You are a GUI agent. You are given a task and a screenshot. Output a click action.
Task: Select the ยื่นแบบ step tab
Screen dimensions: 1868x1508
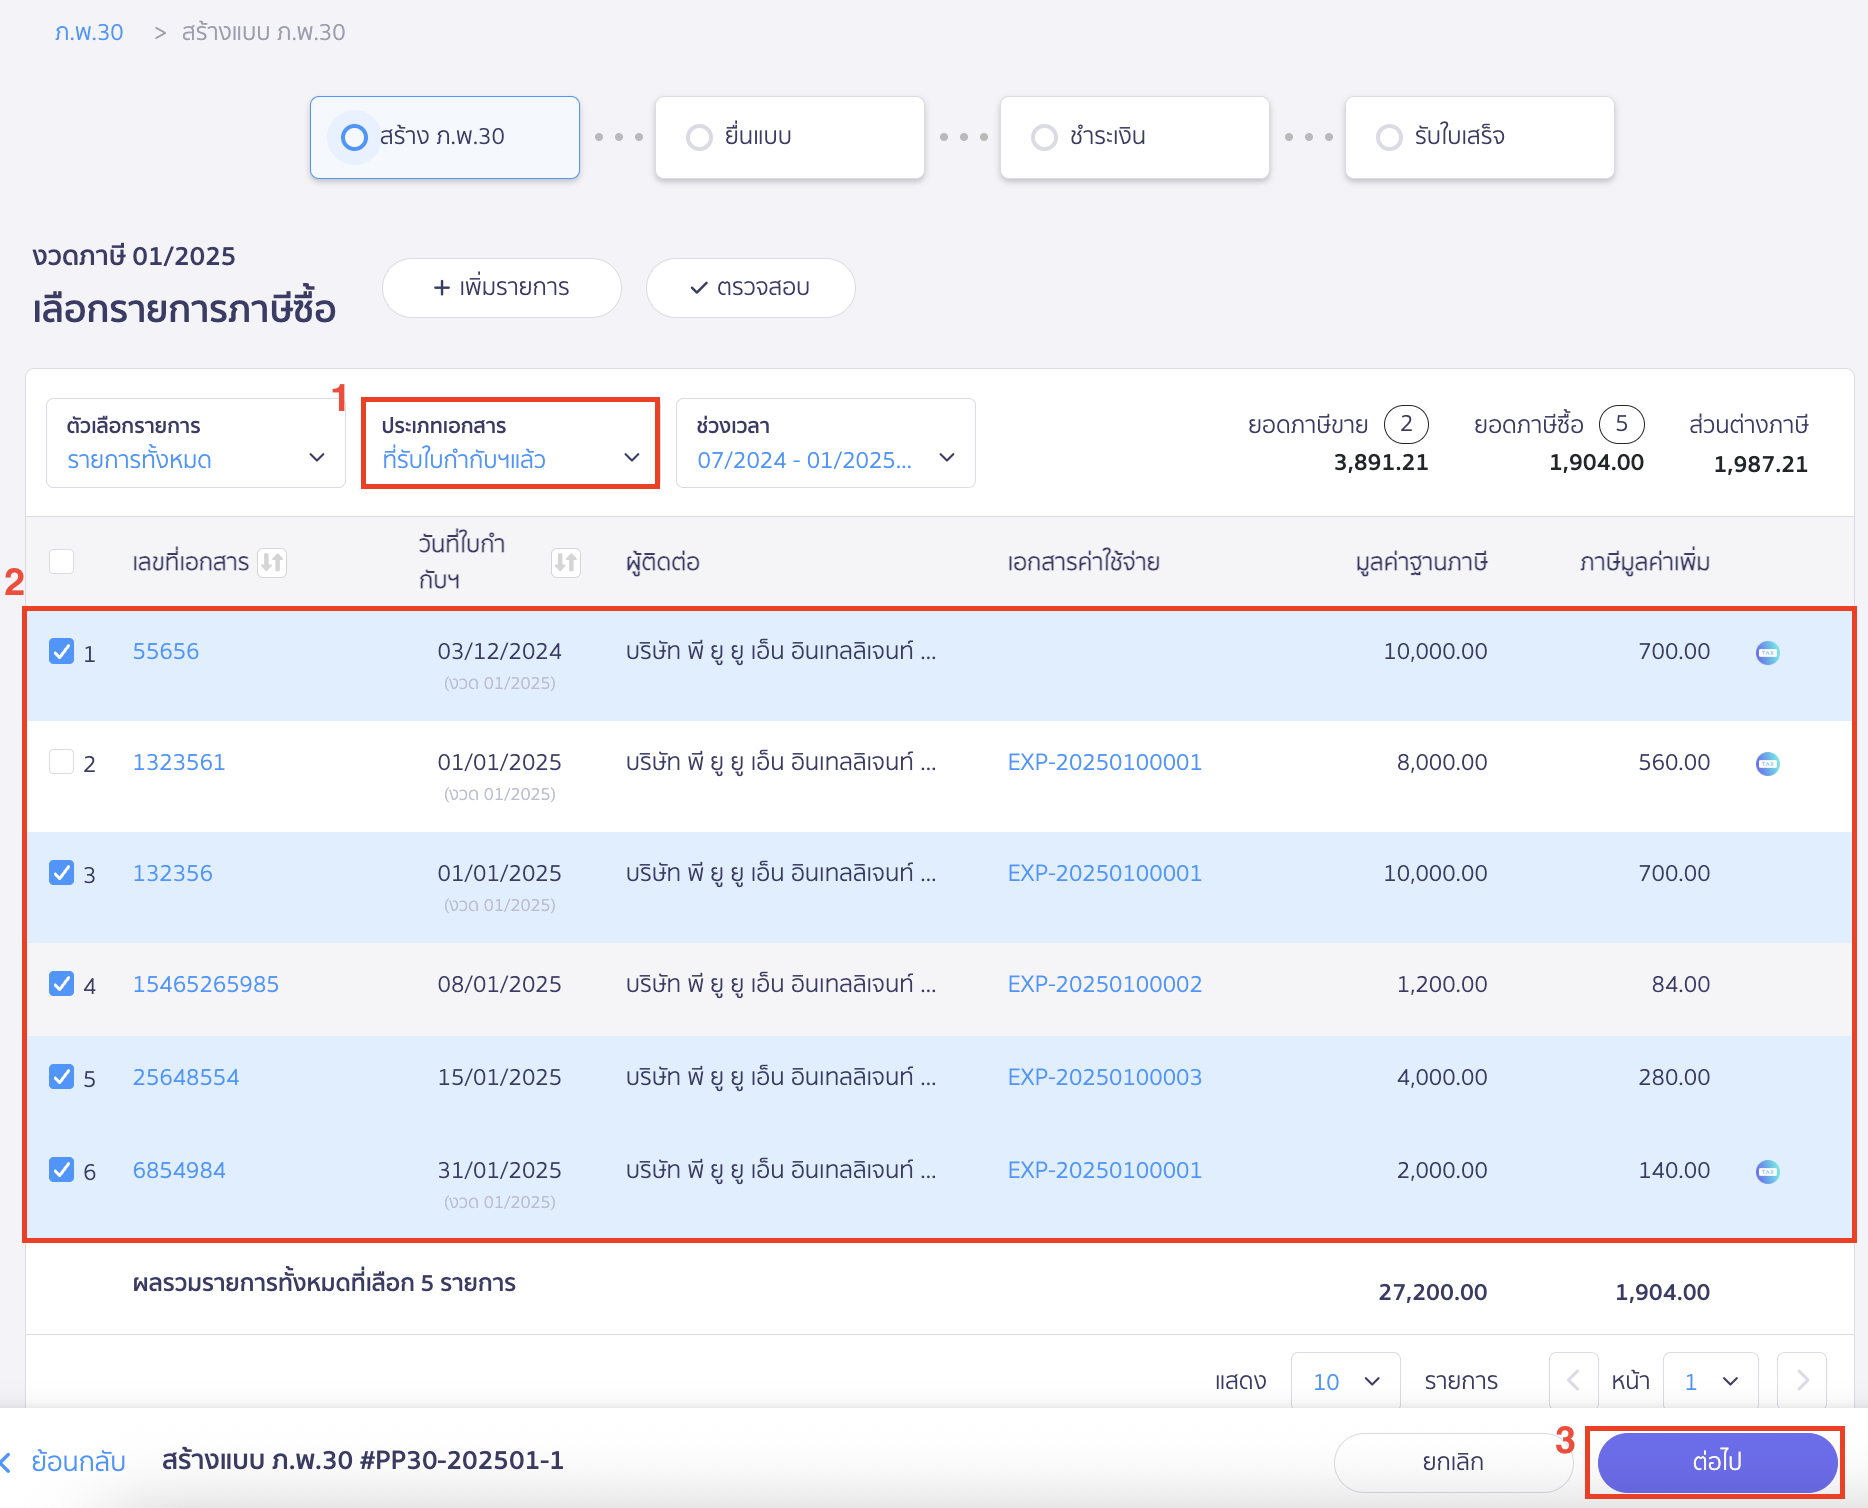(789, 137)
